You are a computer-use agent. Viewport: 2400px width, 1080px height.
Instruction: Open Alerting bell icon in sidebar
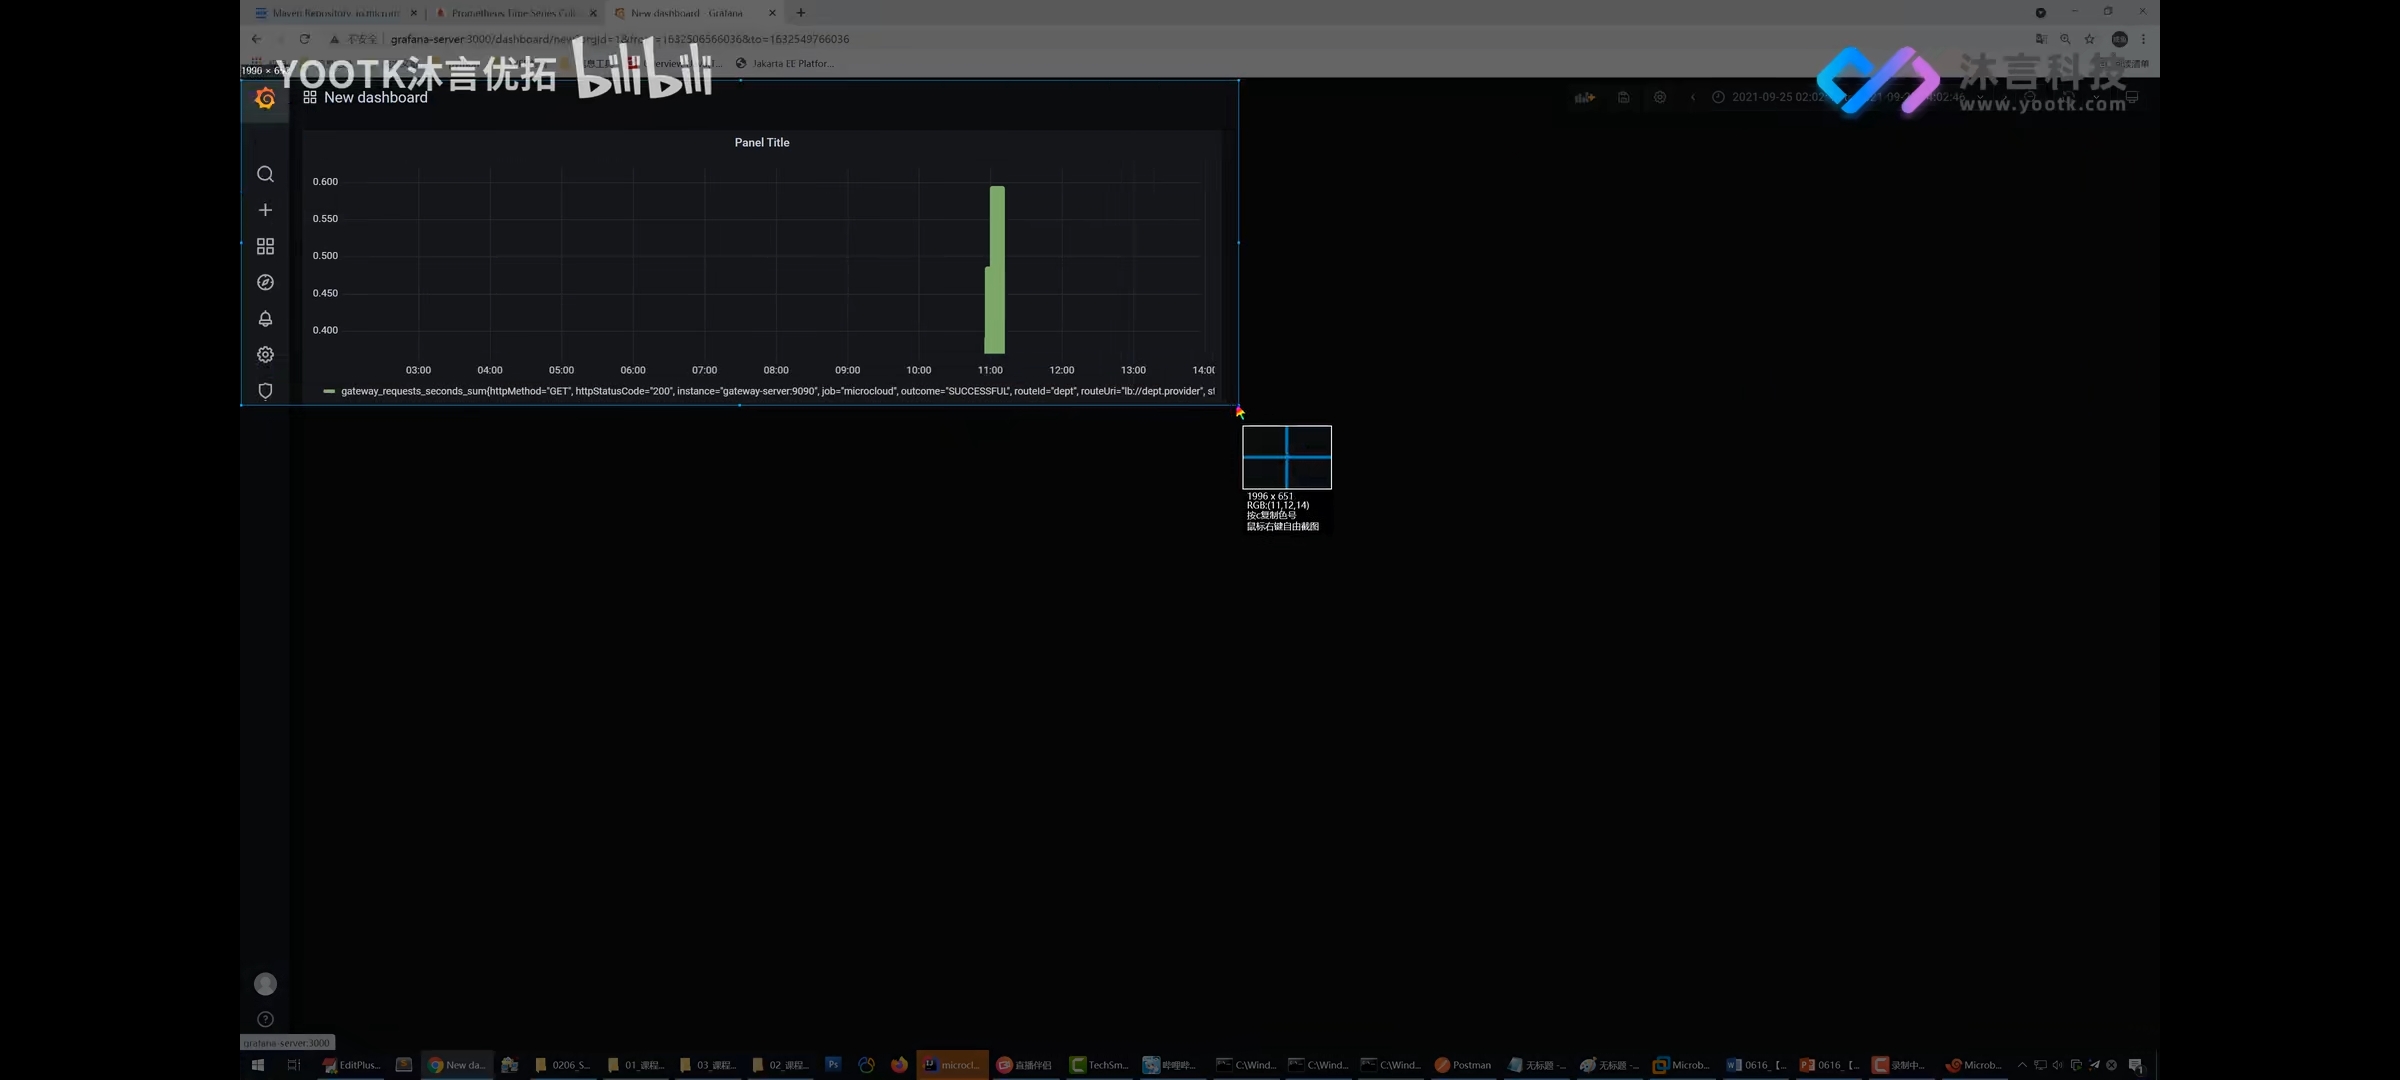[x=265, y=318]
